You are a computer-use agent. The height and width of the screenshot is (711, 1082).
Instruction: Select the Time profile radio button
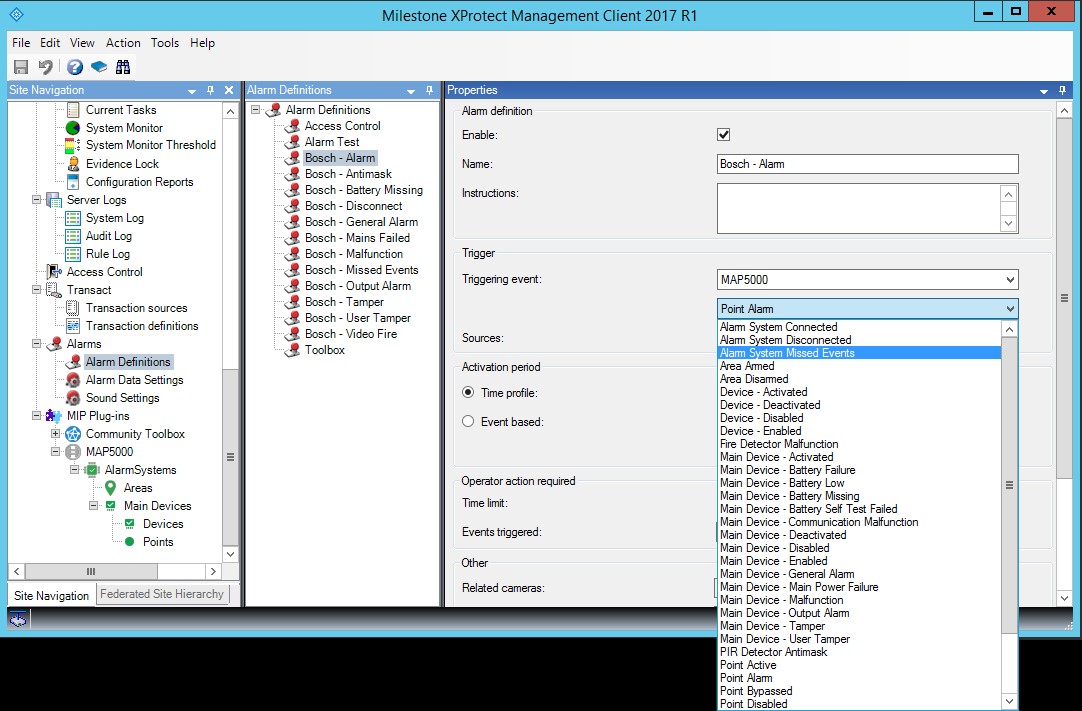(x=468, y=393)
